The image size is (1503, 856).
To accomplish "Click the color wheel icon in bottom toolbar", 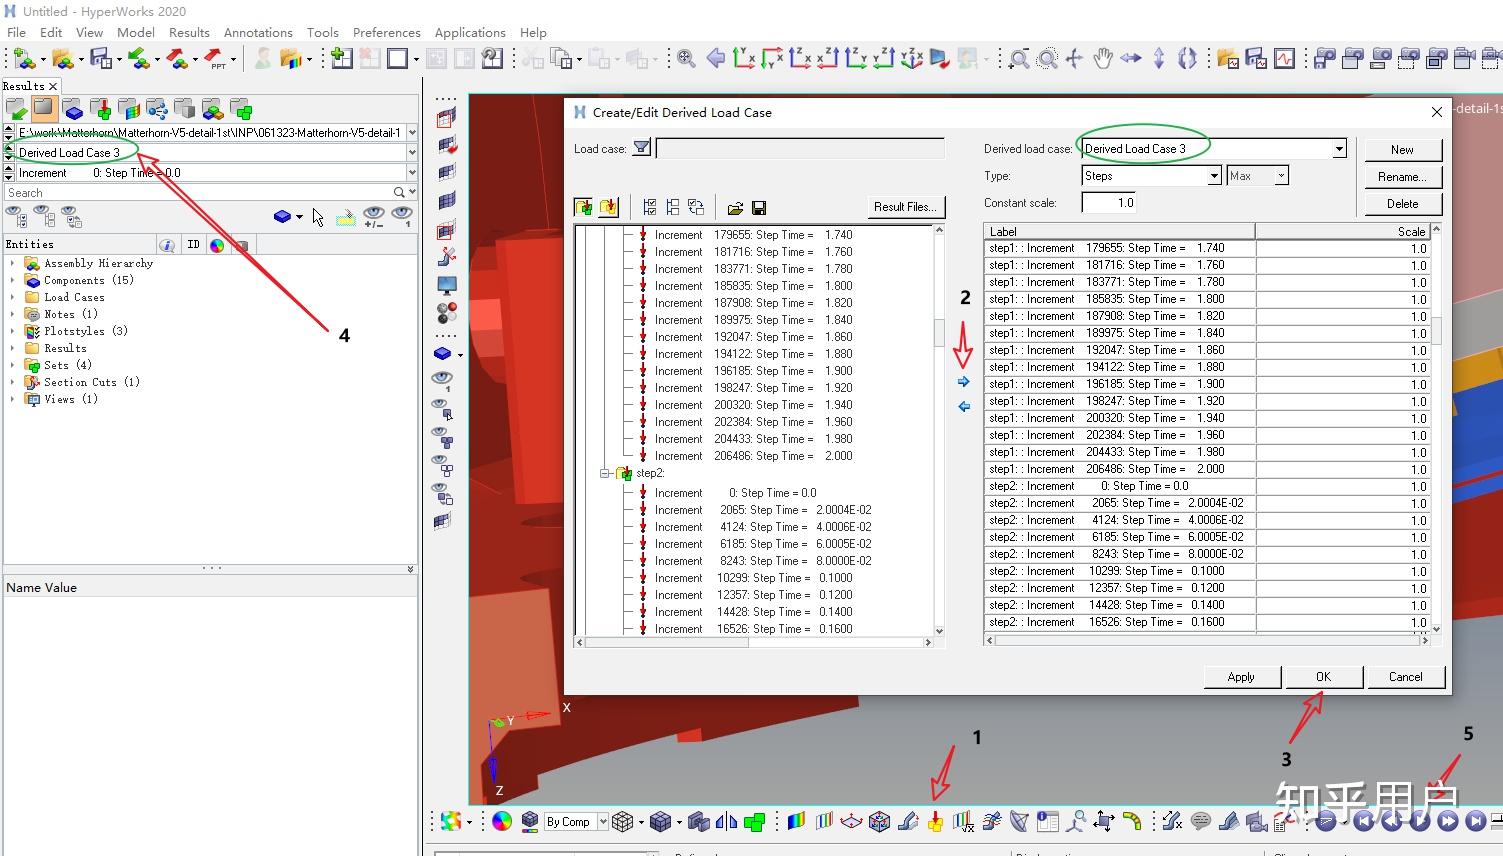I will coord(502,822).
